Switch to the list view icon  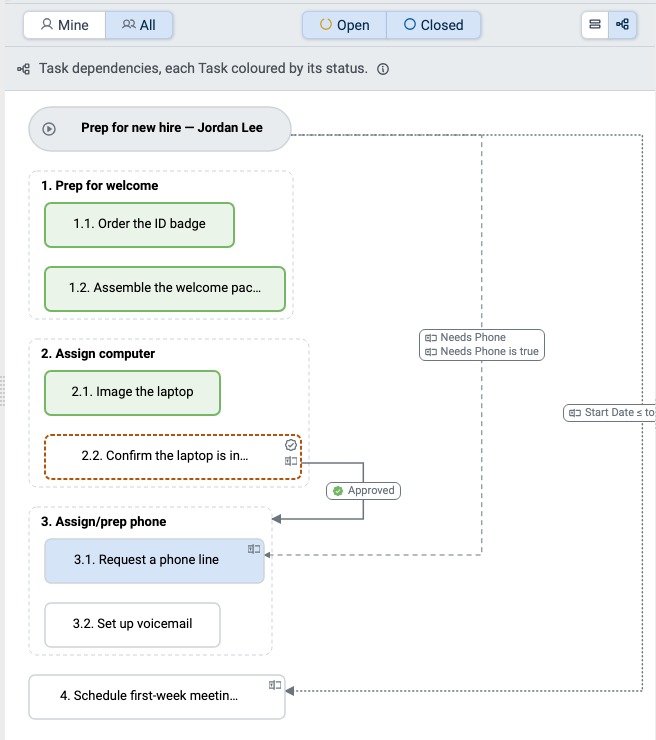[595, 25]
